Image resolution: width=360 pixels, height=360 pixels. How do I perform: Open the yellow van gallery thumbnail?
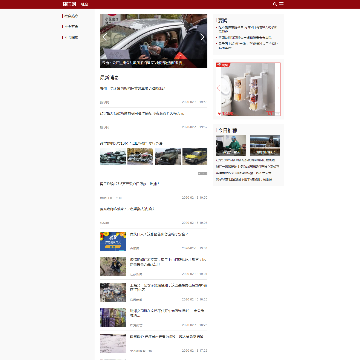click(195, 156)
